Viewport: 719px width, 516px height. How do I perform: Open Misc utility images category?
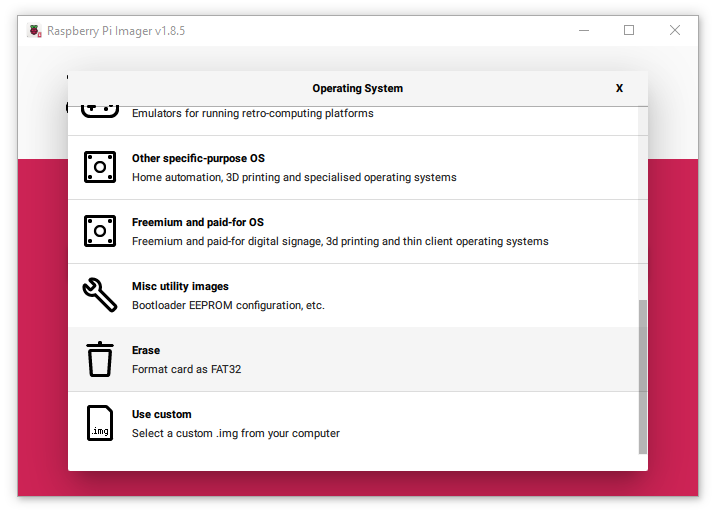[353, 295]
